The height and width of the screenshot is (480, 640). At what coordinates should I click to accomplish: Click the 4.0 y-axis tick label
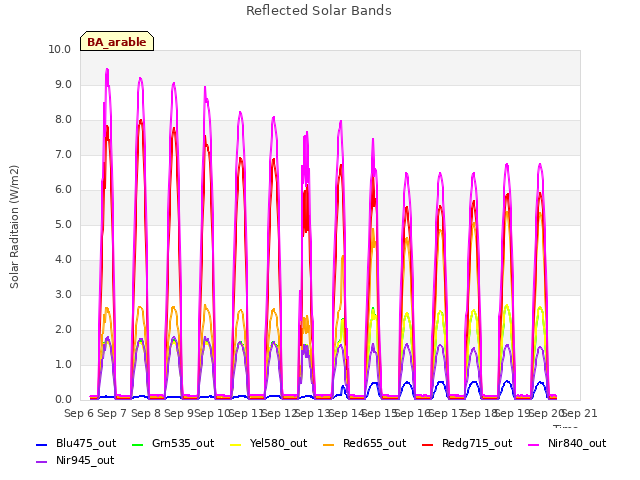click(63, 260)
